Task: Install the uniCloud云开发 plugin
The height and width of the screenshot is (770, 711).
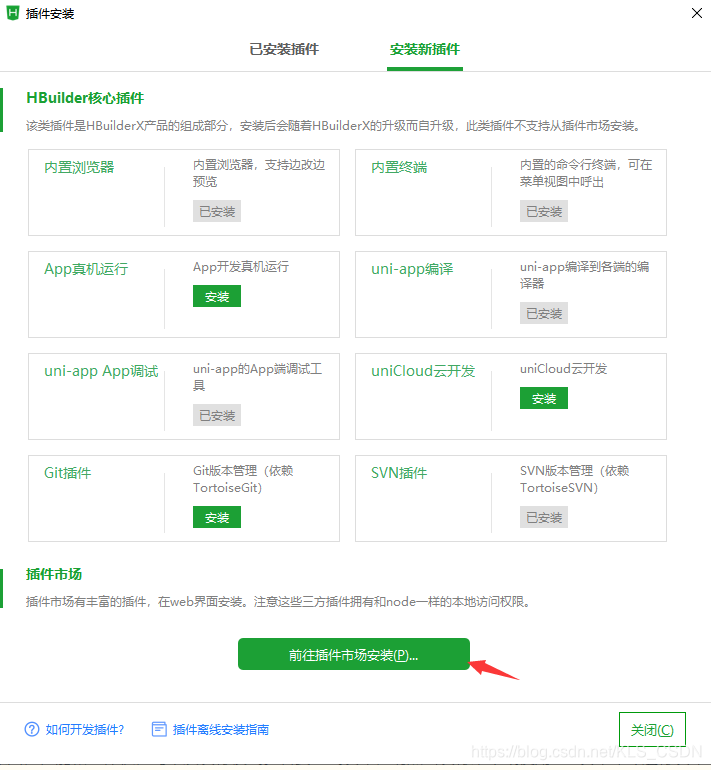Action: click(x=544, y=398)
